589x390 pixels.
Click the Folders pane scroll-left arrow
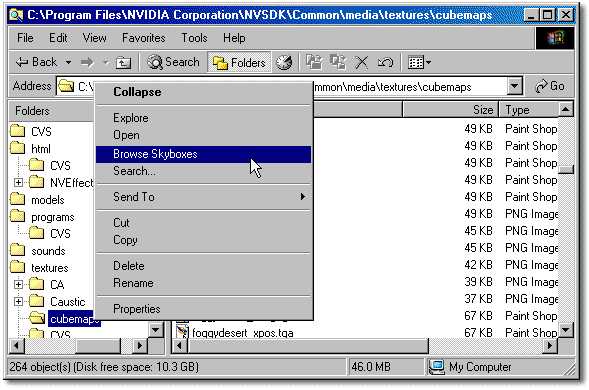coord(16,345)
